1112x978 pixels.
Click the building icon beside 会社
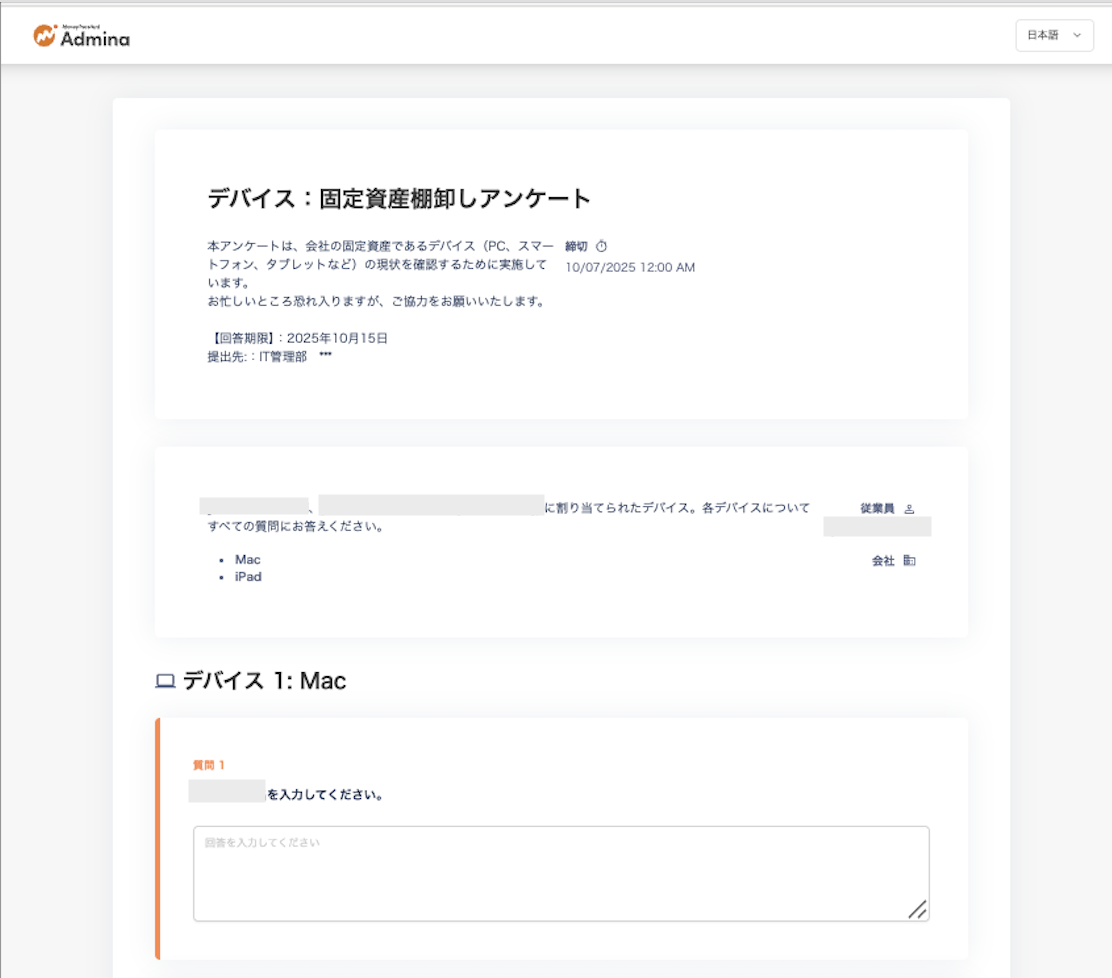click(x=909, y=561)
